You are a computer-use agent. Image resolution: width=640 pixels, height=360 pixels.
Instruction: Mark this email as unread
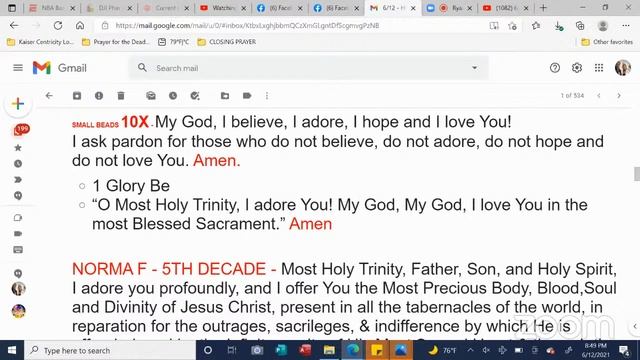coord(151,96)
